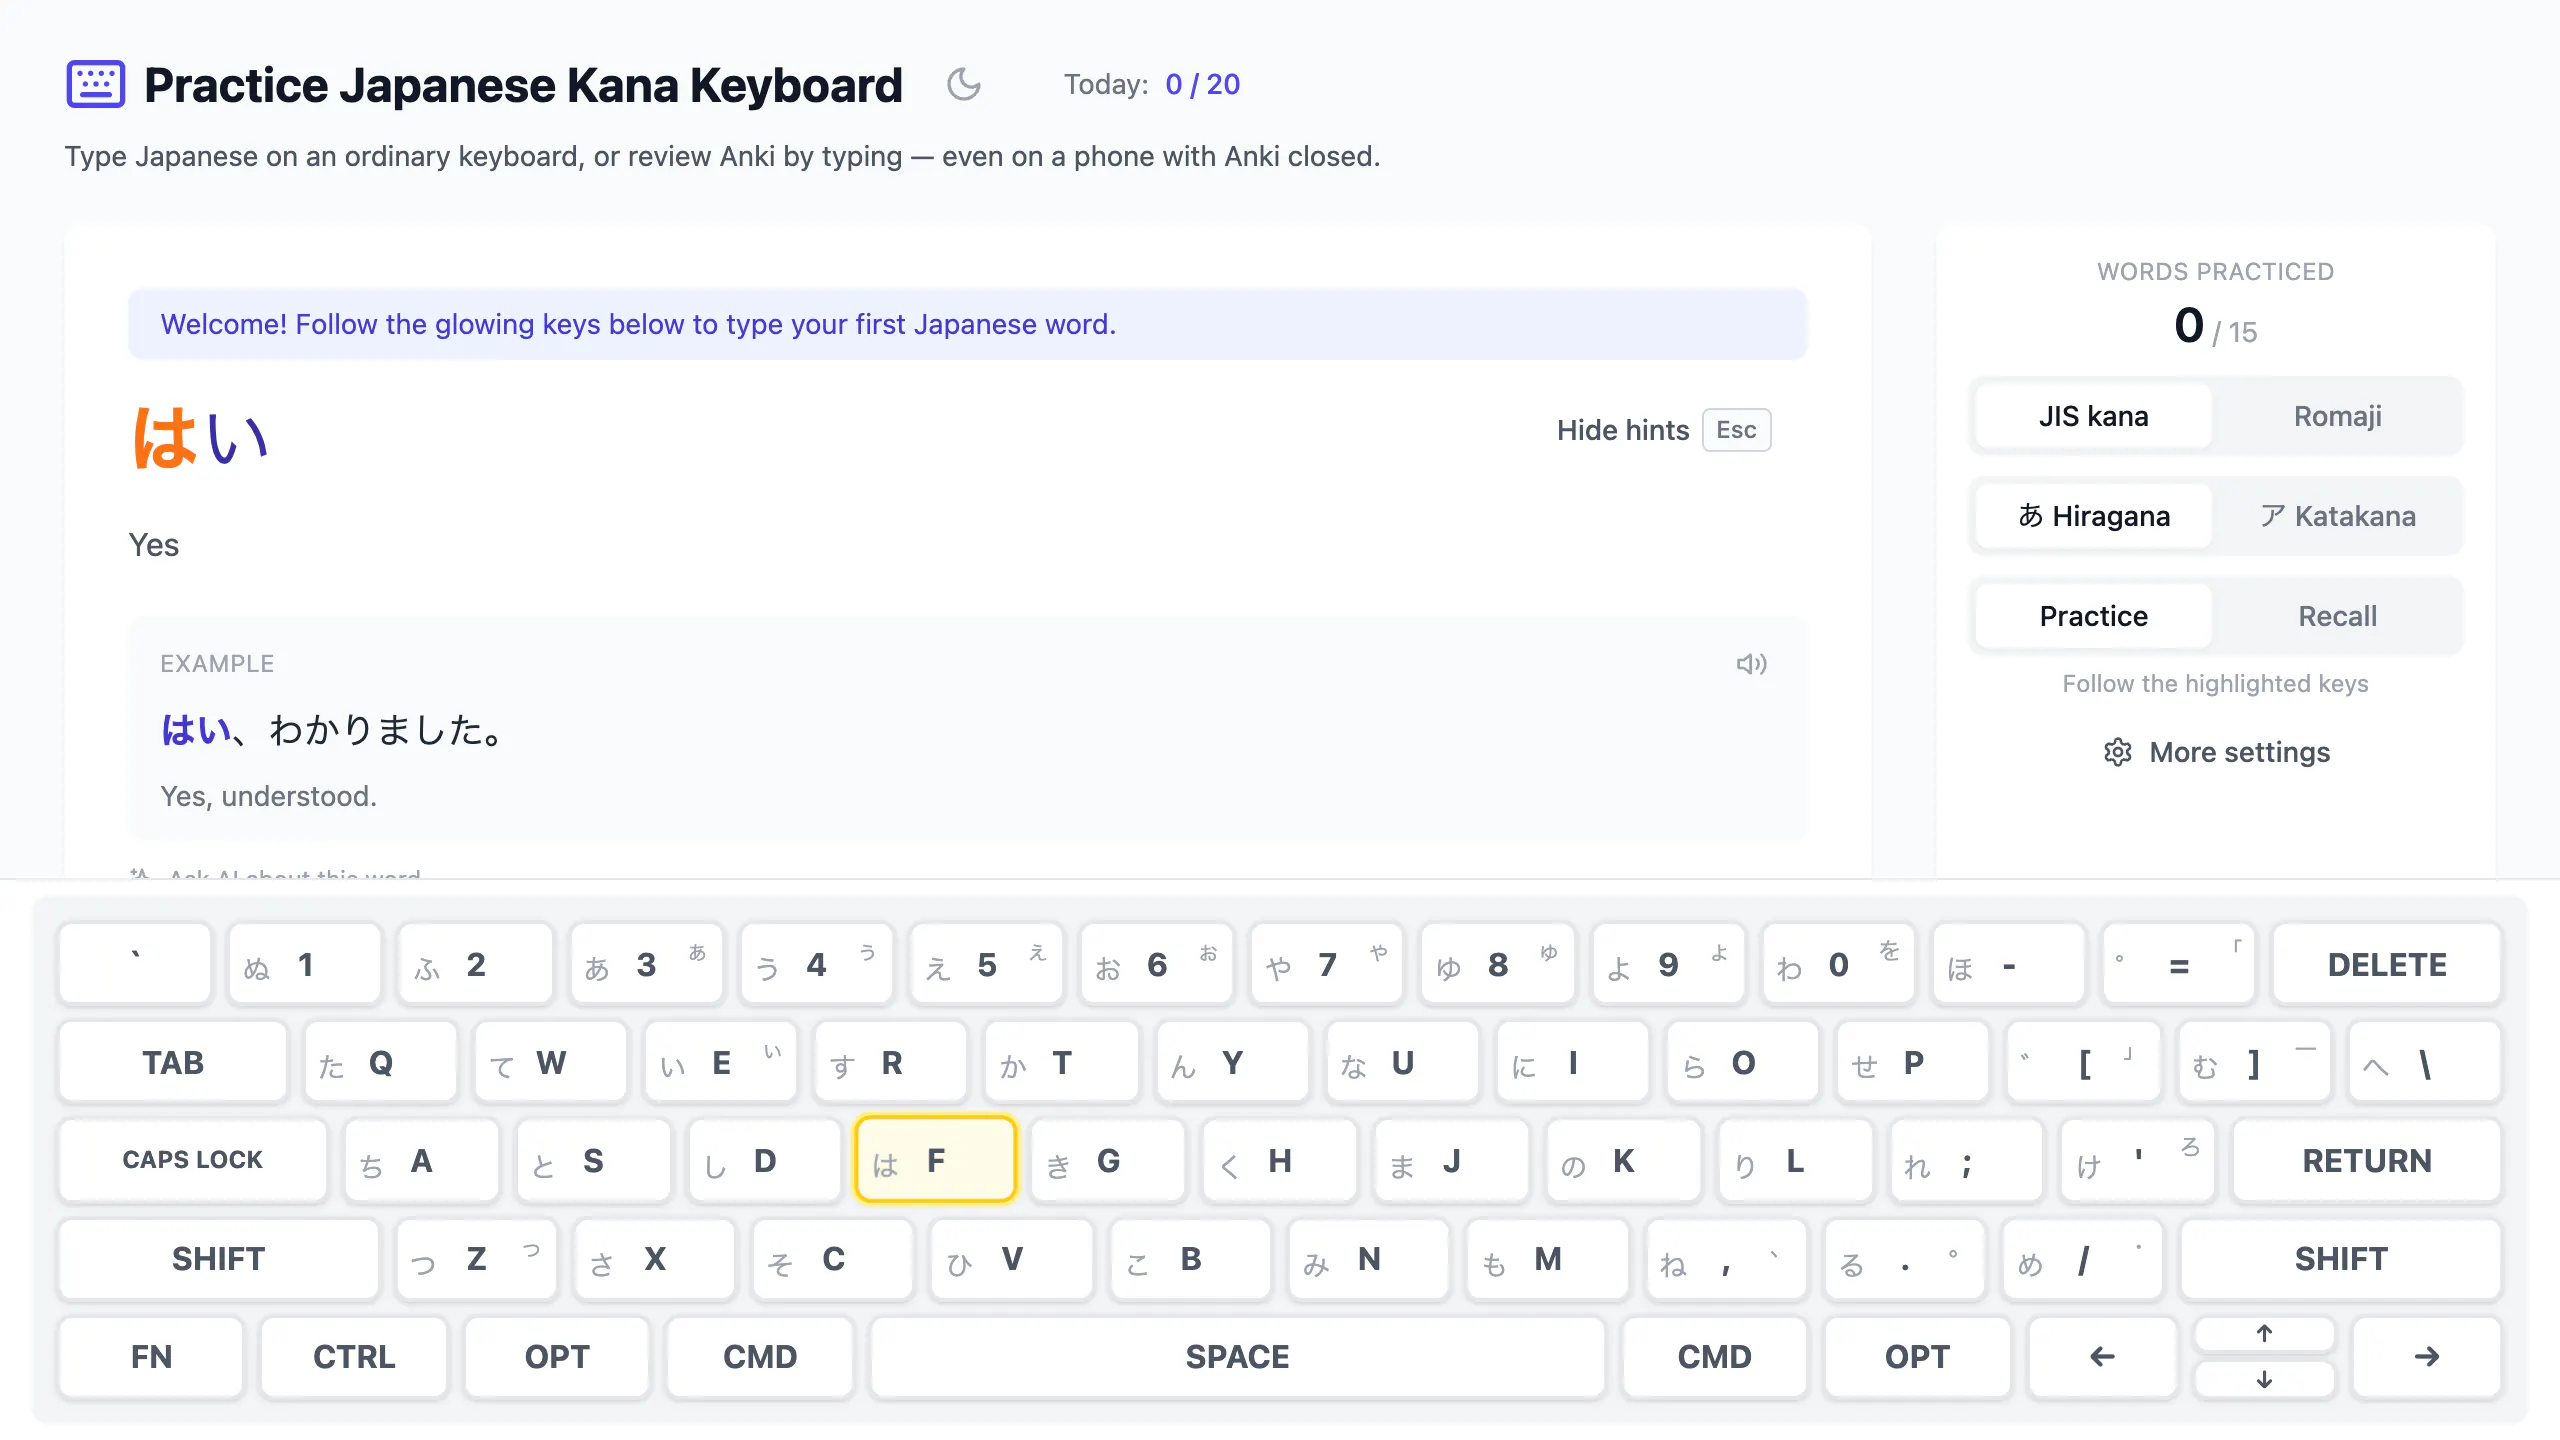Switch to Recall mode
This screenshot has width=2560, height=1440.
2337,616
